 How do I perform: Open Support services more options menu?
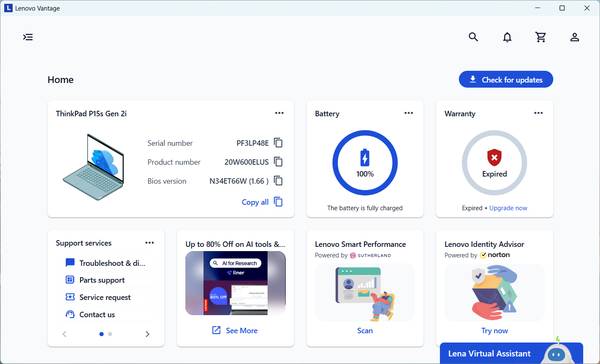tap(150, 243)
